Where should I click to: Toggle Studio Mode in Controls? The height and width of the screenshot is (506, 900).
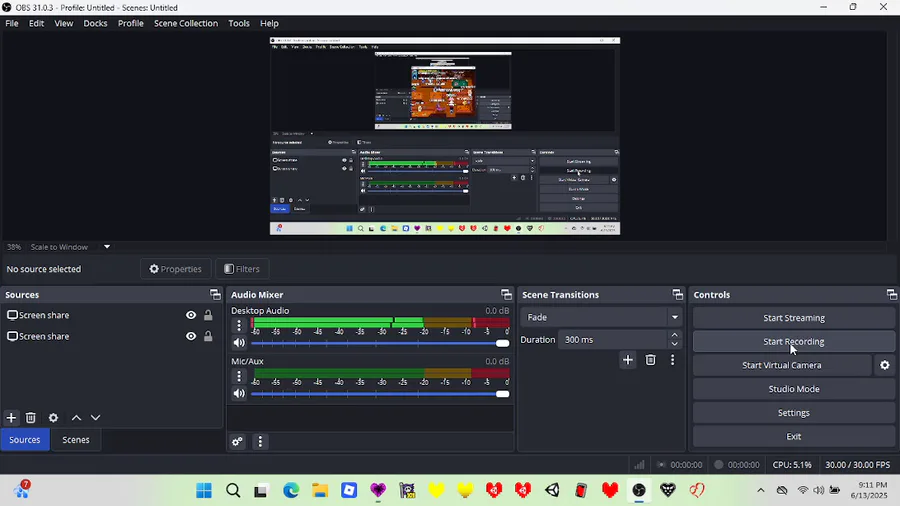pyautogui.click(x=794, y=389)
